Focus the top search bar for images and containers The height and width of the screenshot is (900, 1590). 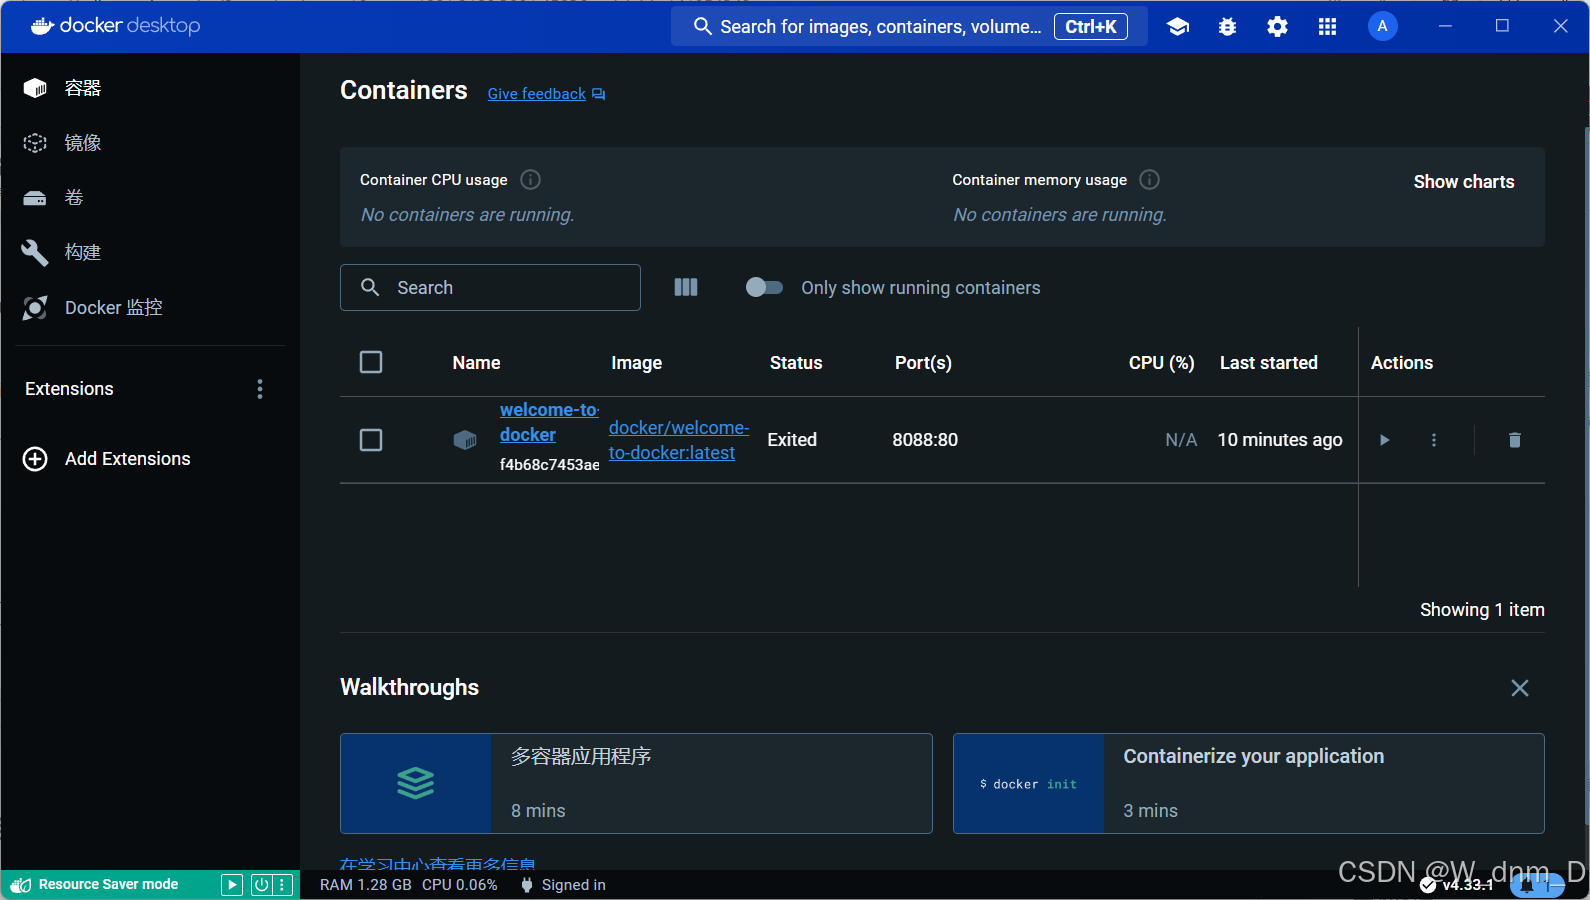[x=909, y=27]
